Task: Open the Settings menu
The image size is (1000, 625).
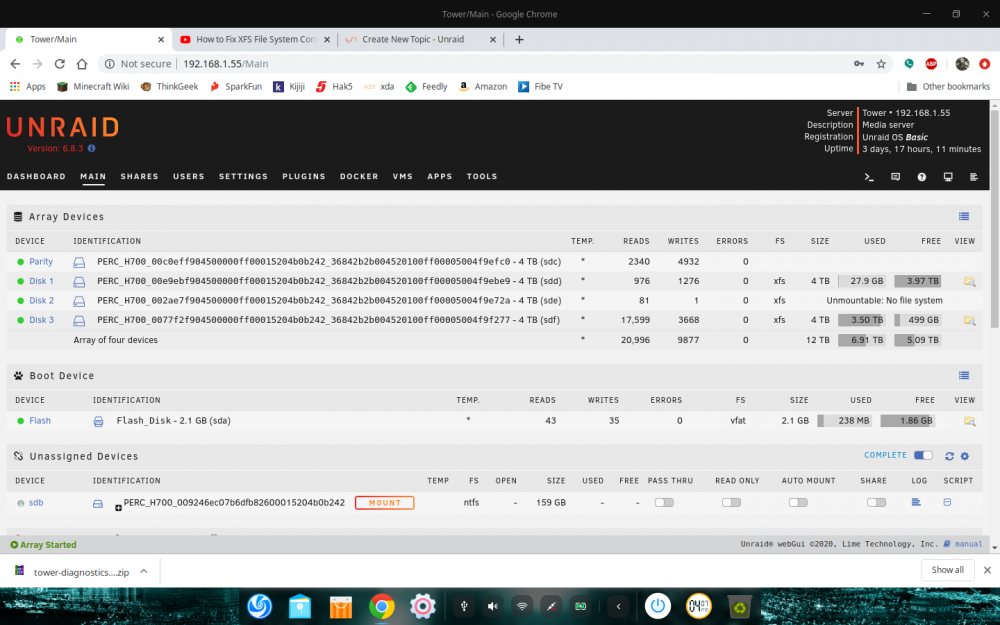Action: [243, 177]
